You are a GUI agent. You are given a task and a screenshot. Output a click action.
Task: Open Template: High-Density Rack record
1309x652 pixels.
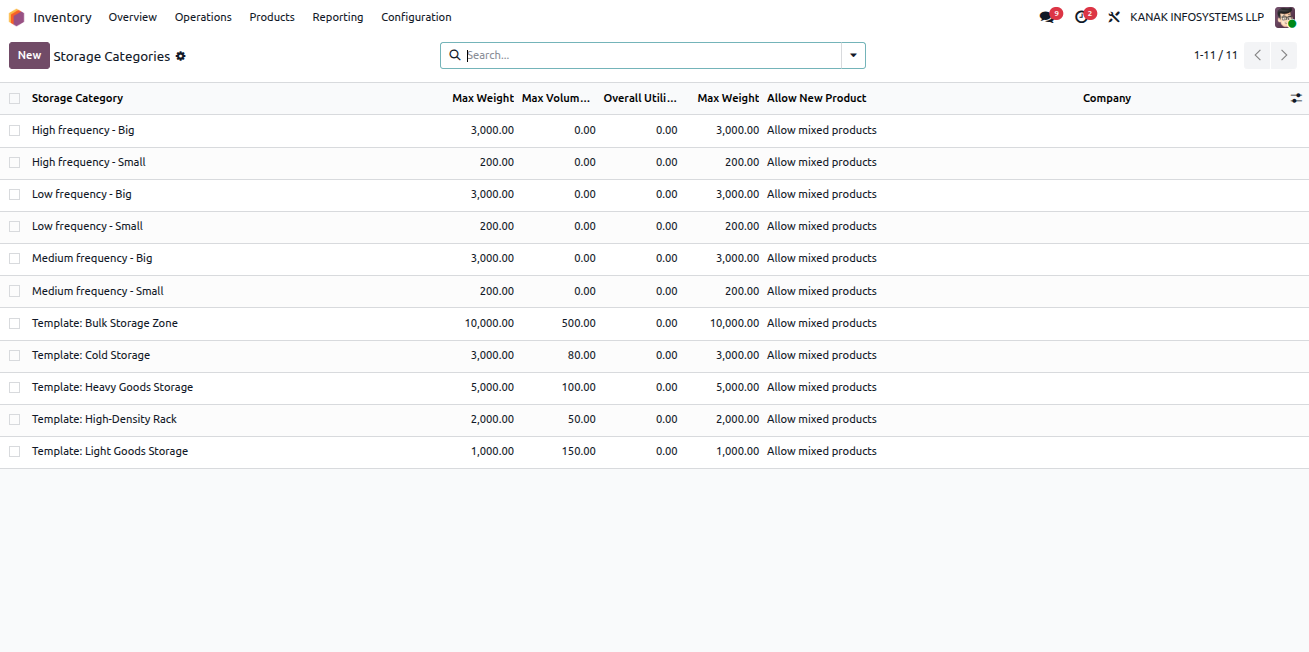point(105,419)
